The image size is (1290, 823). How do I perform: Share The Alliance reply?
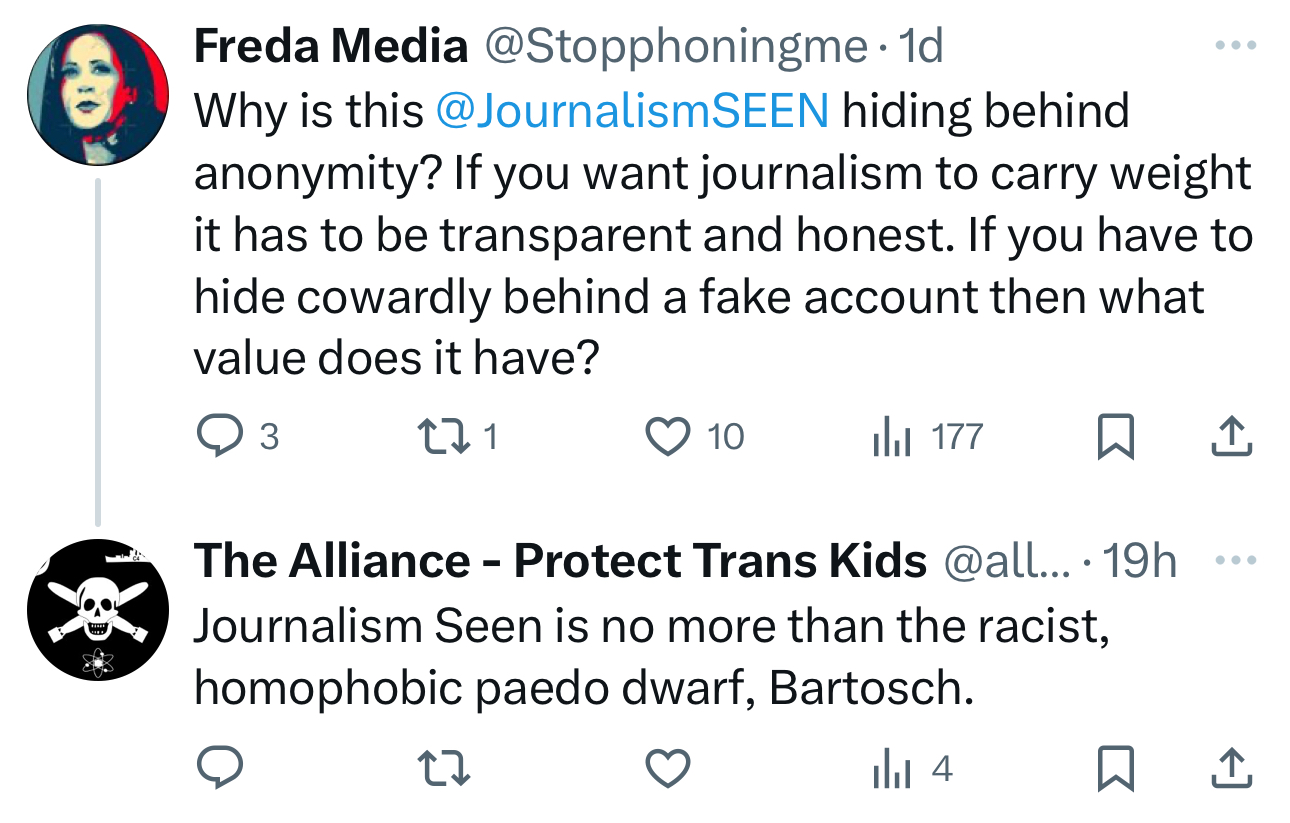[1231, 769]
